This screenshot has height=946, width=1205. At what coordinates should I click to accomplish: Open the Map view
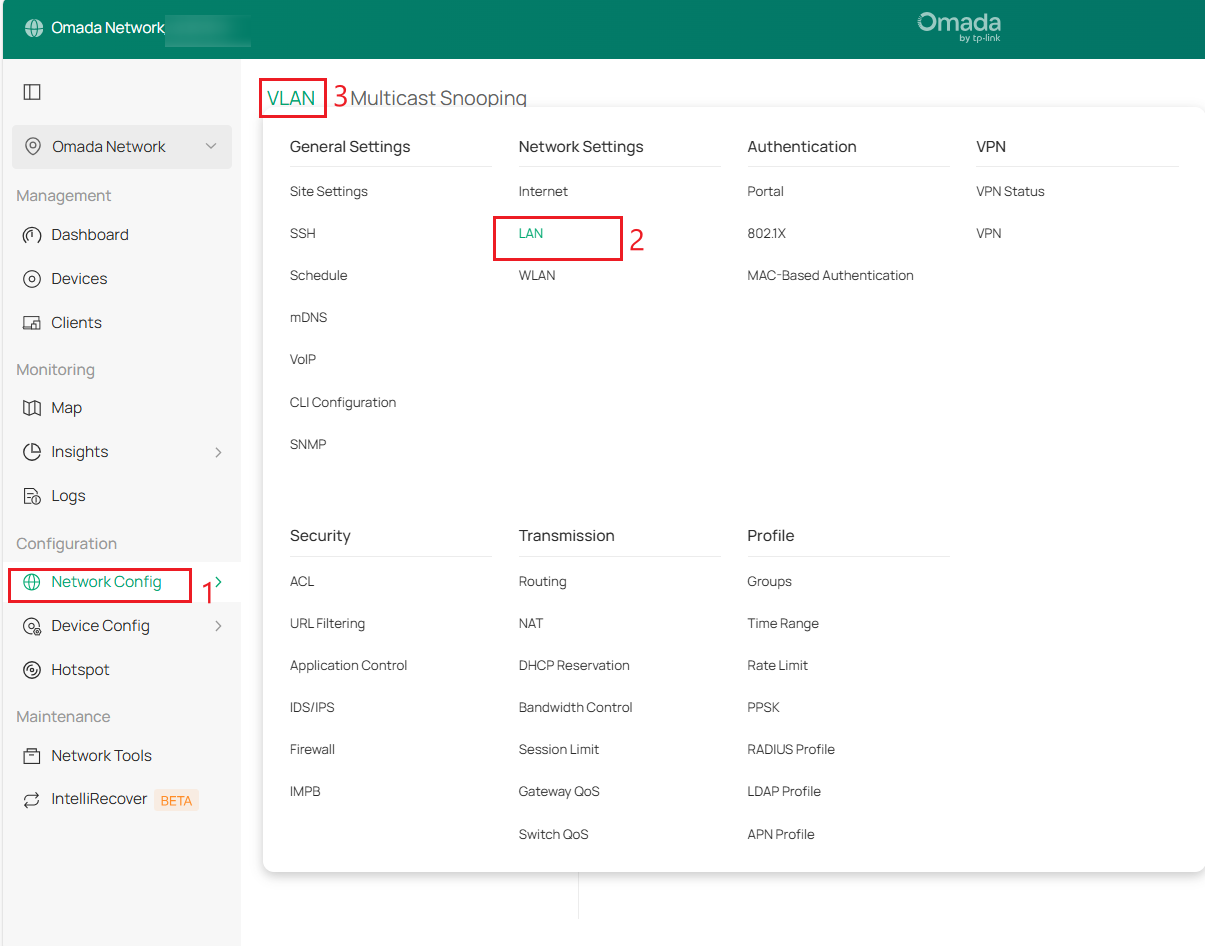coord(66,407)
